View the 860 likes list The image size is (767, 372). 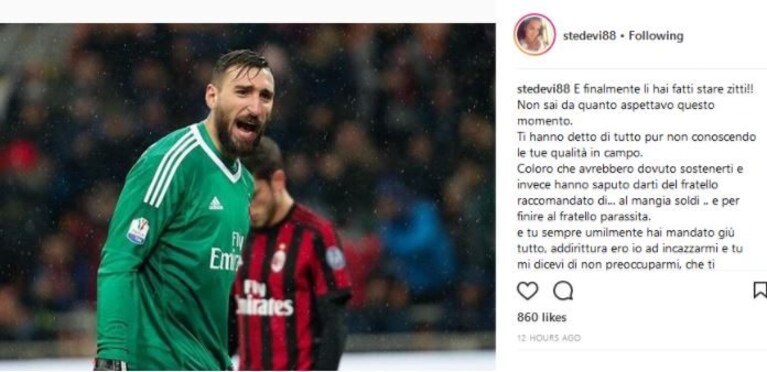coord(541,318)
